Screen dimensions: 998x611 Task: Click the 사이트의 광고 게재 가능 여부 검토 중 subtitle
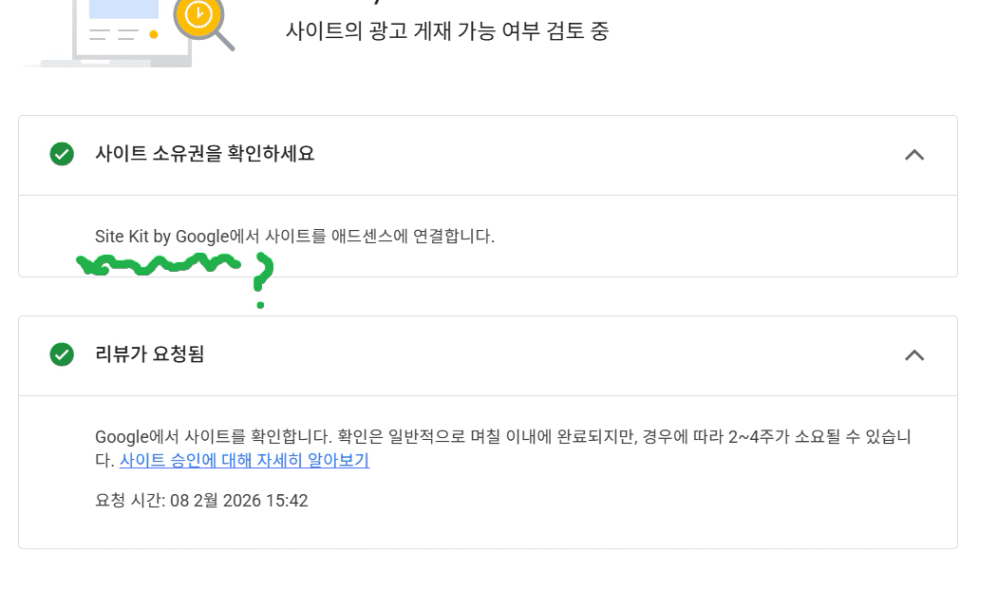coord(447,33)
